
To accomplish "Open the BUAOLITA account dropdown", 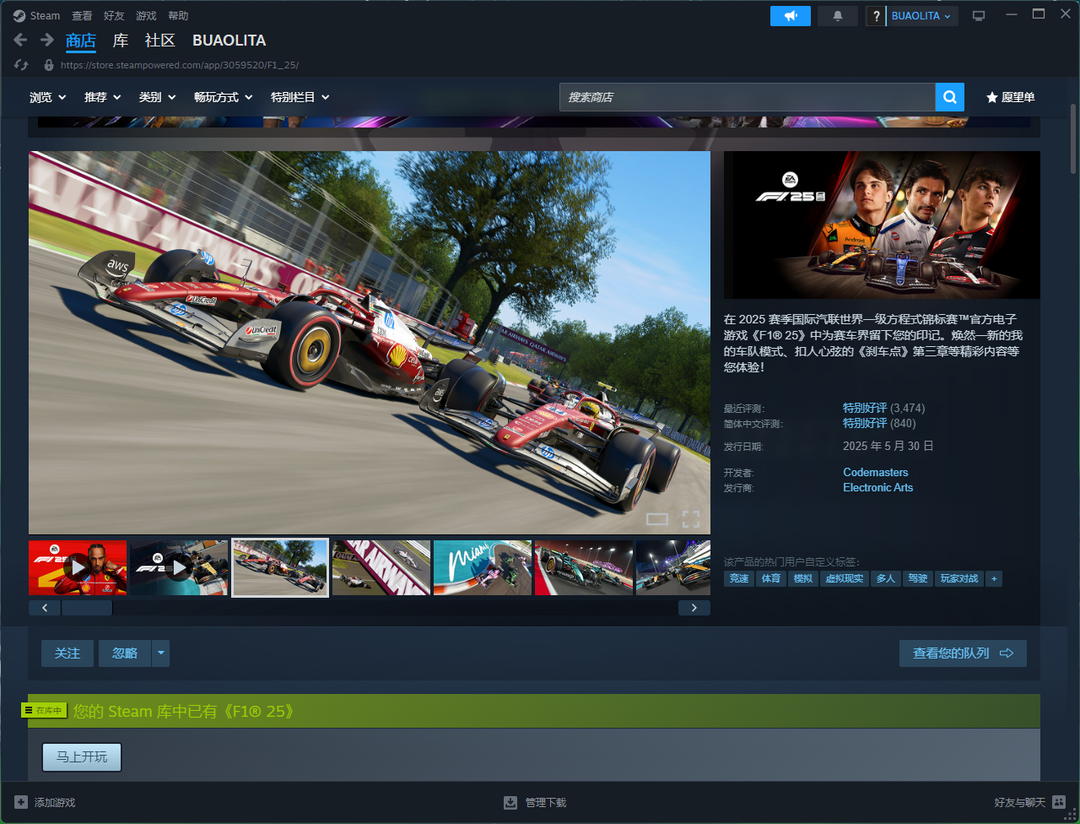I will pyautogui.click(x=922, y=16).
